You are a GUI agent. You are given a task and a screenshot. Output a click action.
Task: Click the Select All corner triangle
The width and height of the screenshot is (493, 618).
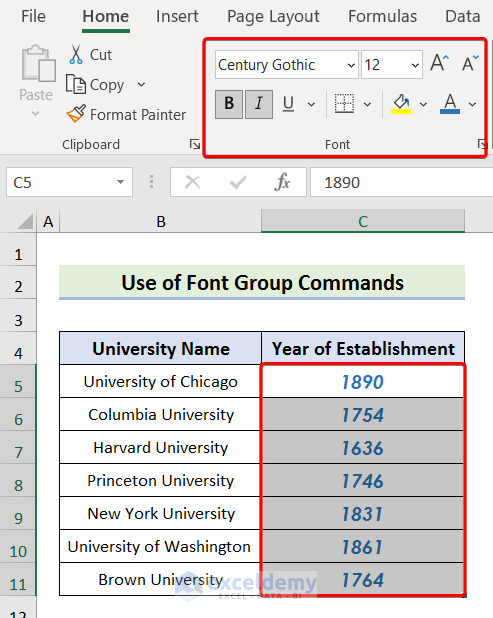pos(25,221)
